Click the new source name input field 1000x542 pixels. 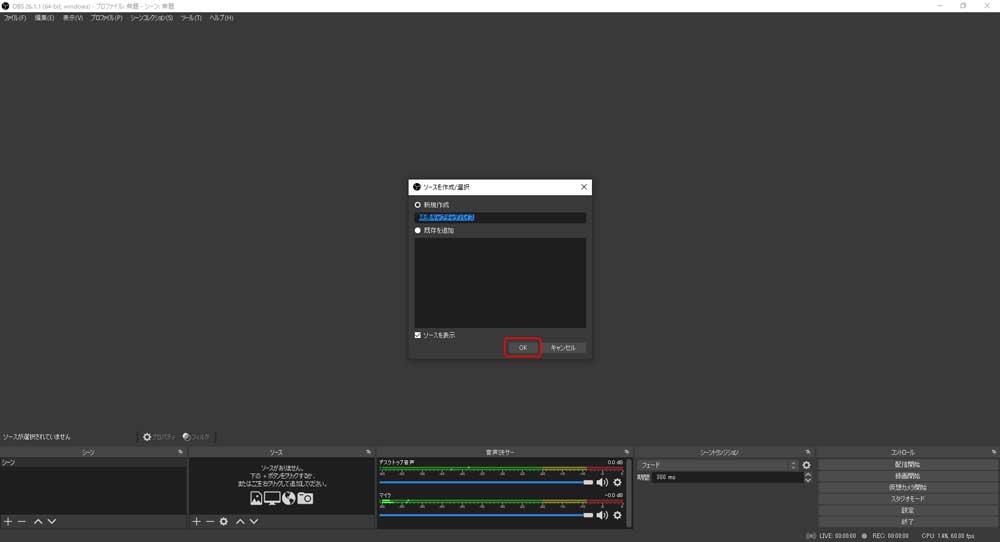coord(500,217)
